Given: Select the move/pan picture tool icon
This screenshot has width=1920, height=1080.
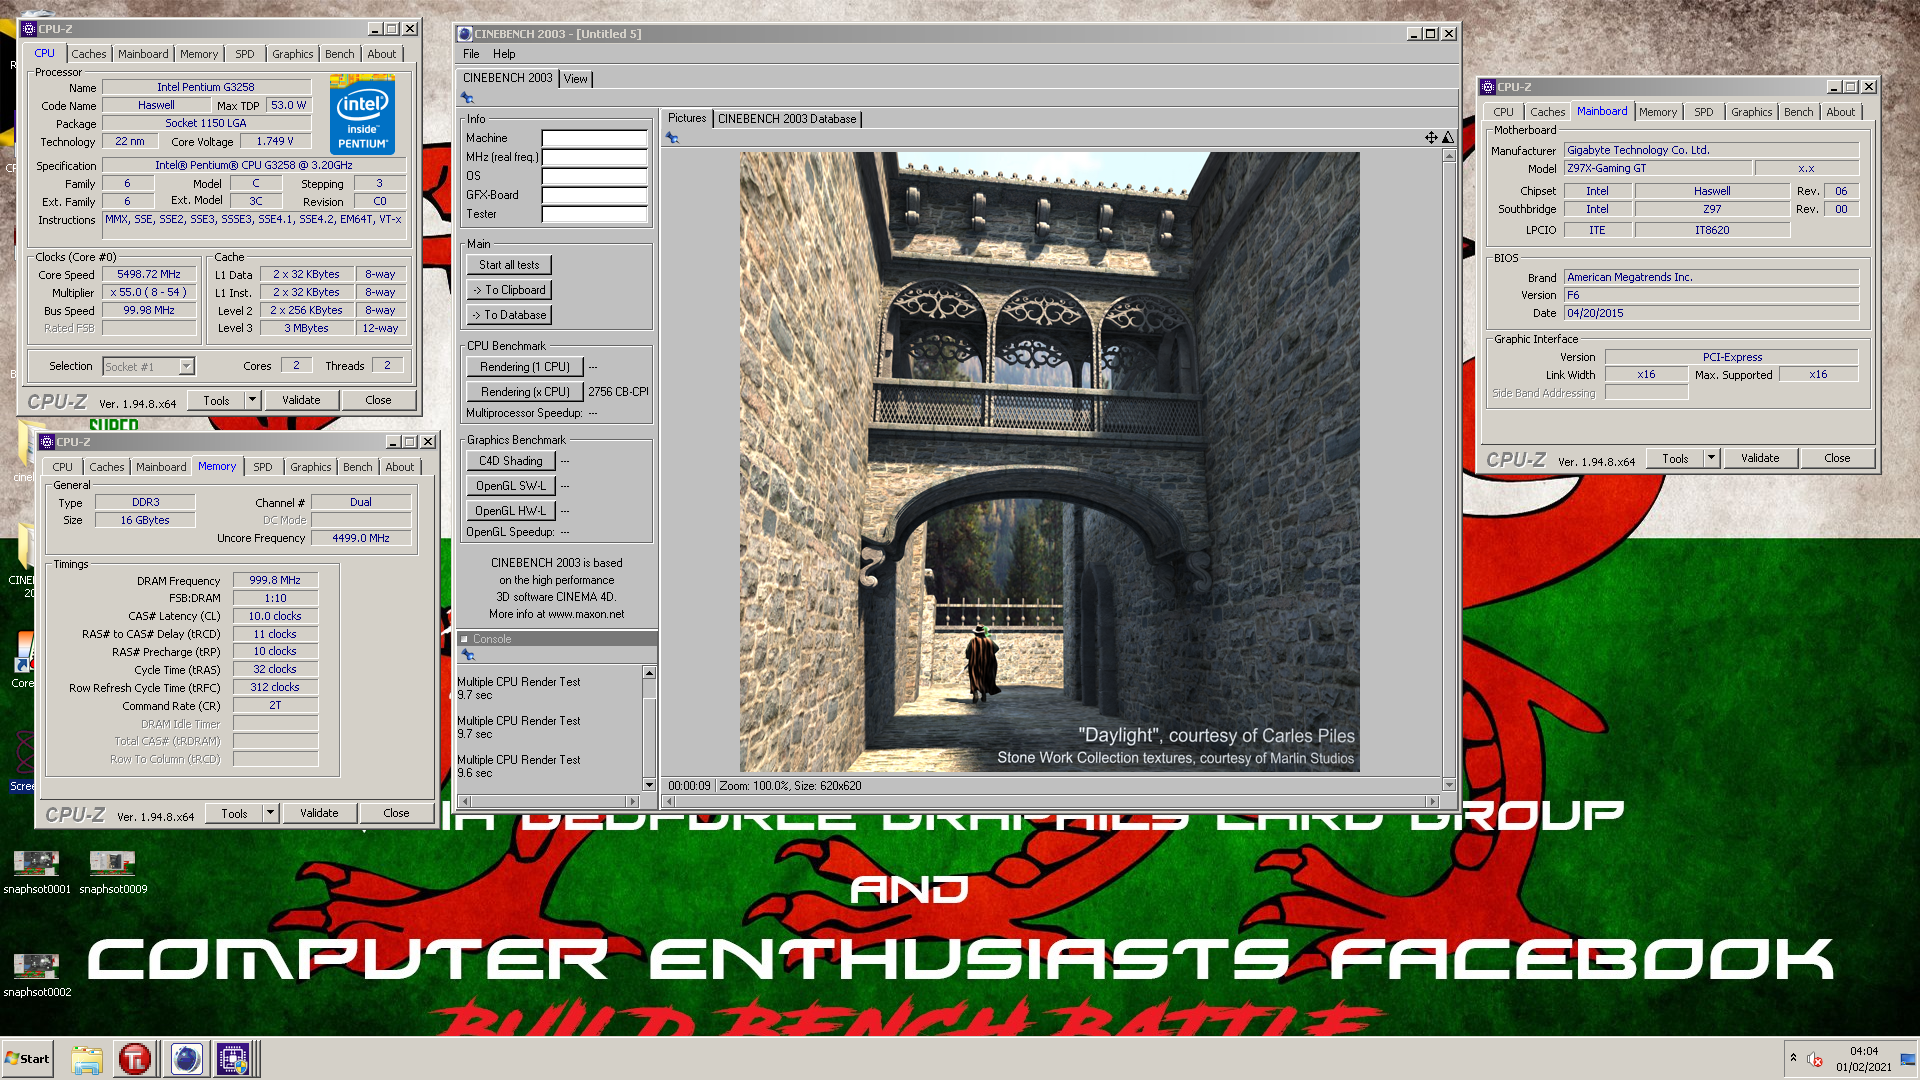Looking at the screenshot, I should 1431,138.
